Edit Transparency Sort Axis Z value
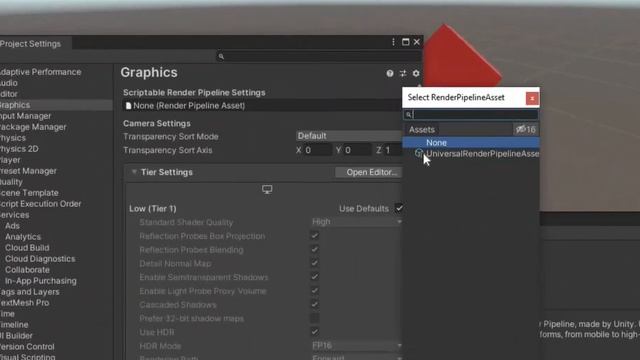 click(x=393, y=150)
